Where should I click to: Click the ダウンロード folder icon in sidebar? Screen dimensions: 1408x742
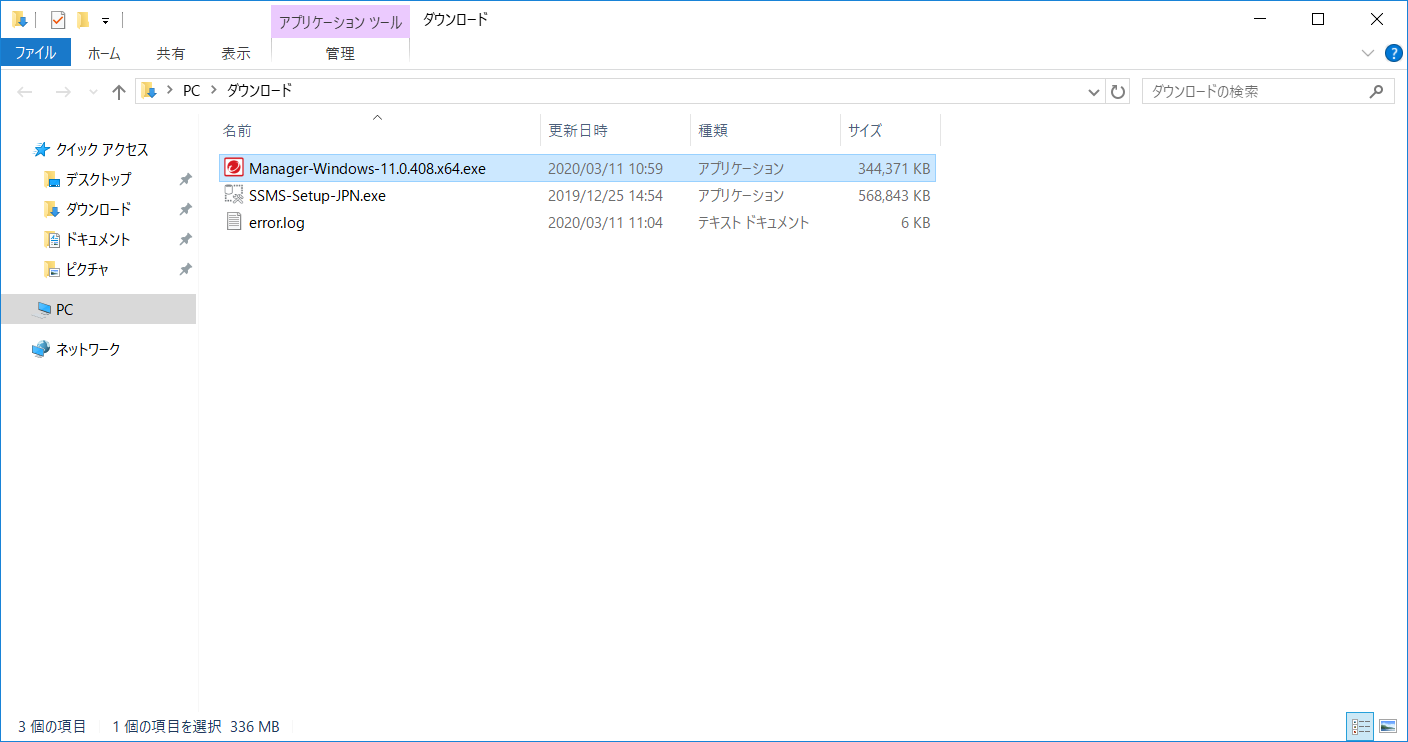pos(52,210)
